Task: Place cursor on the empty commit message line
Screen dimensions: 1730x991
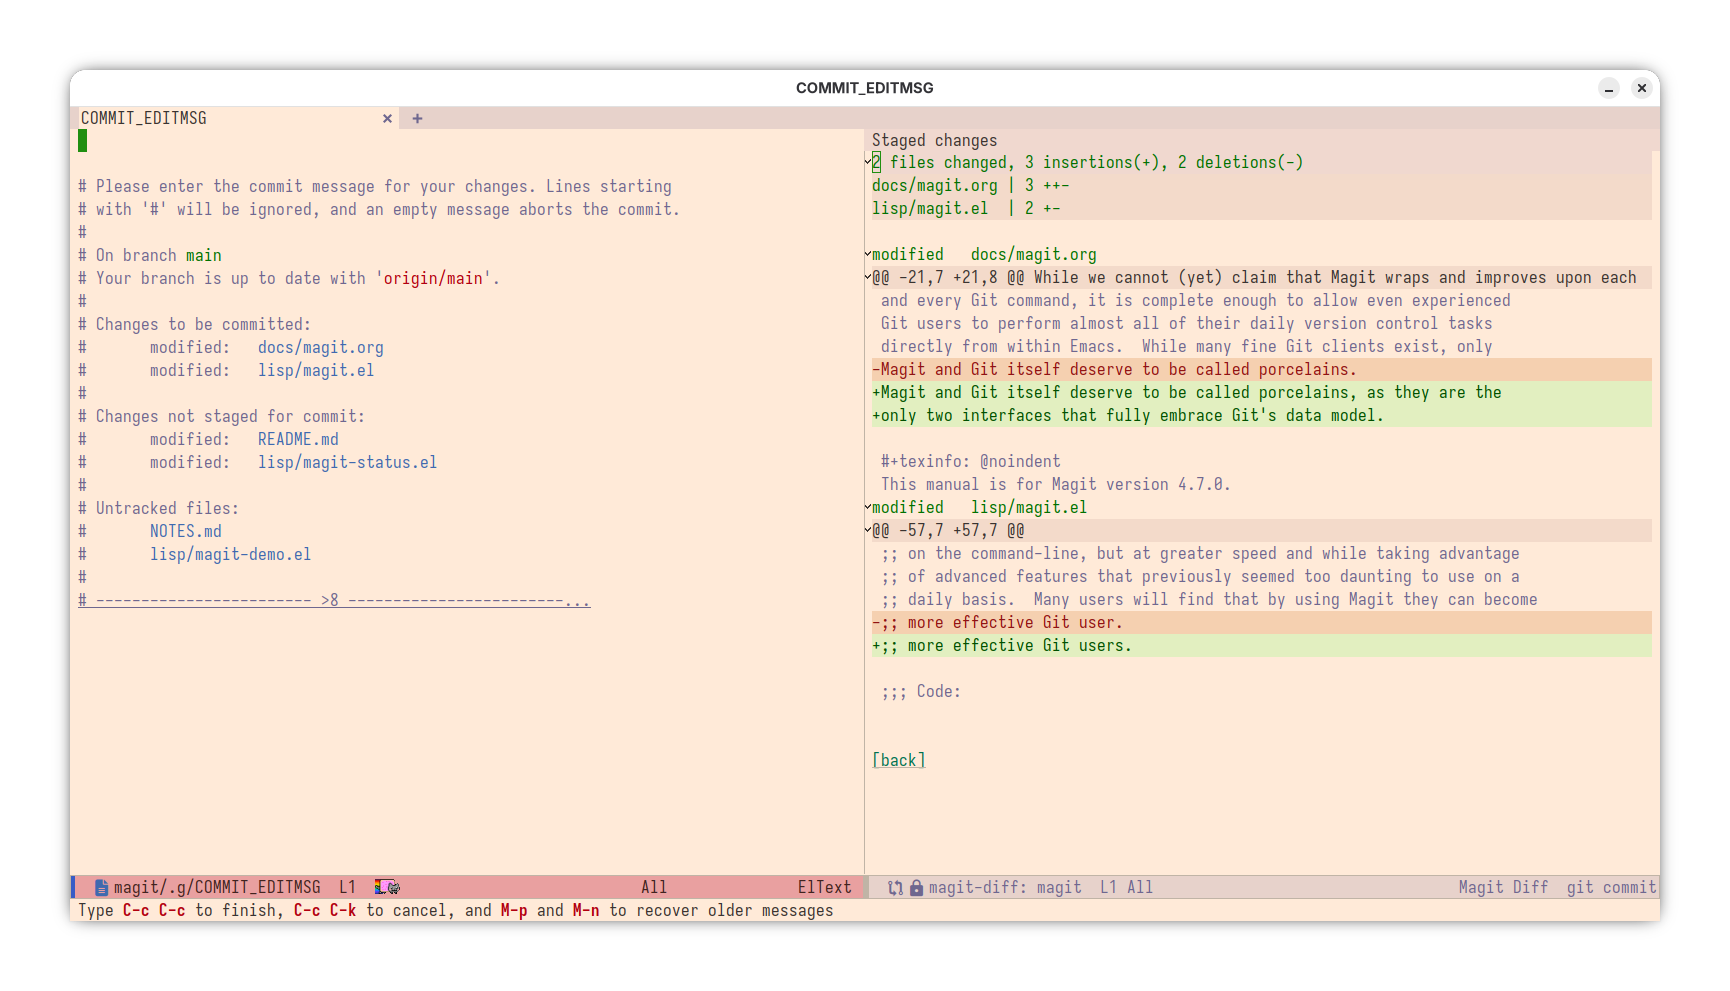Action: pos(470,141)
